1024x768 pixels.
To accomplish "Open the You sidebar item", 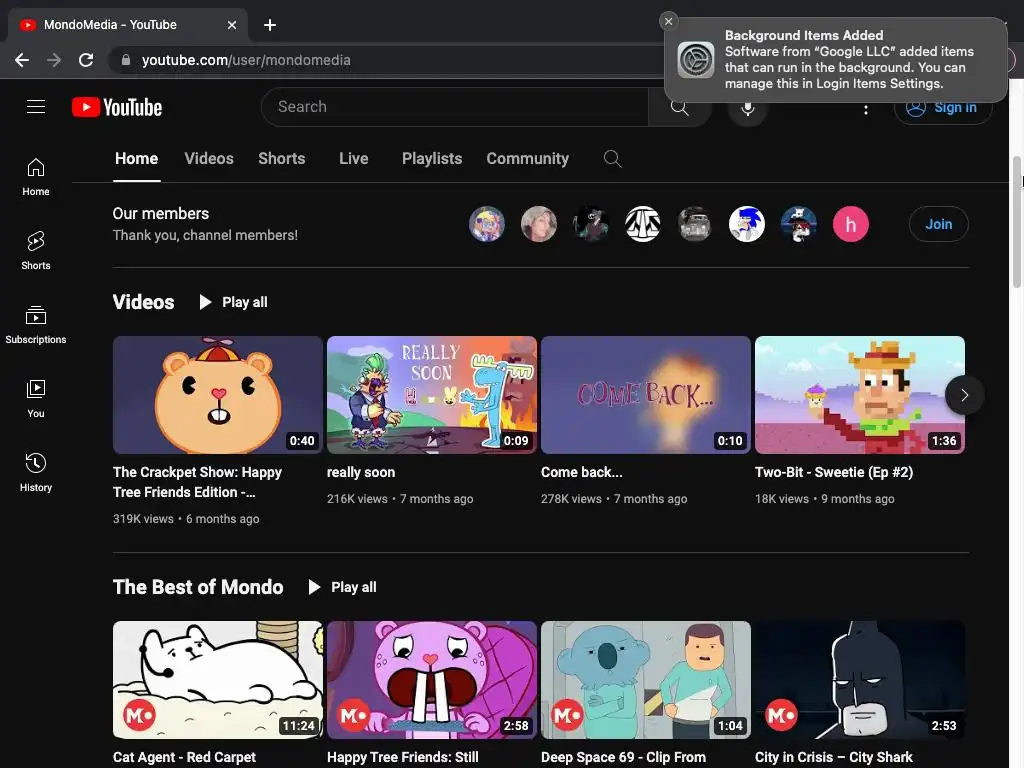I will pos(36,398).
